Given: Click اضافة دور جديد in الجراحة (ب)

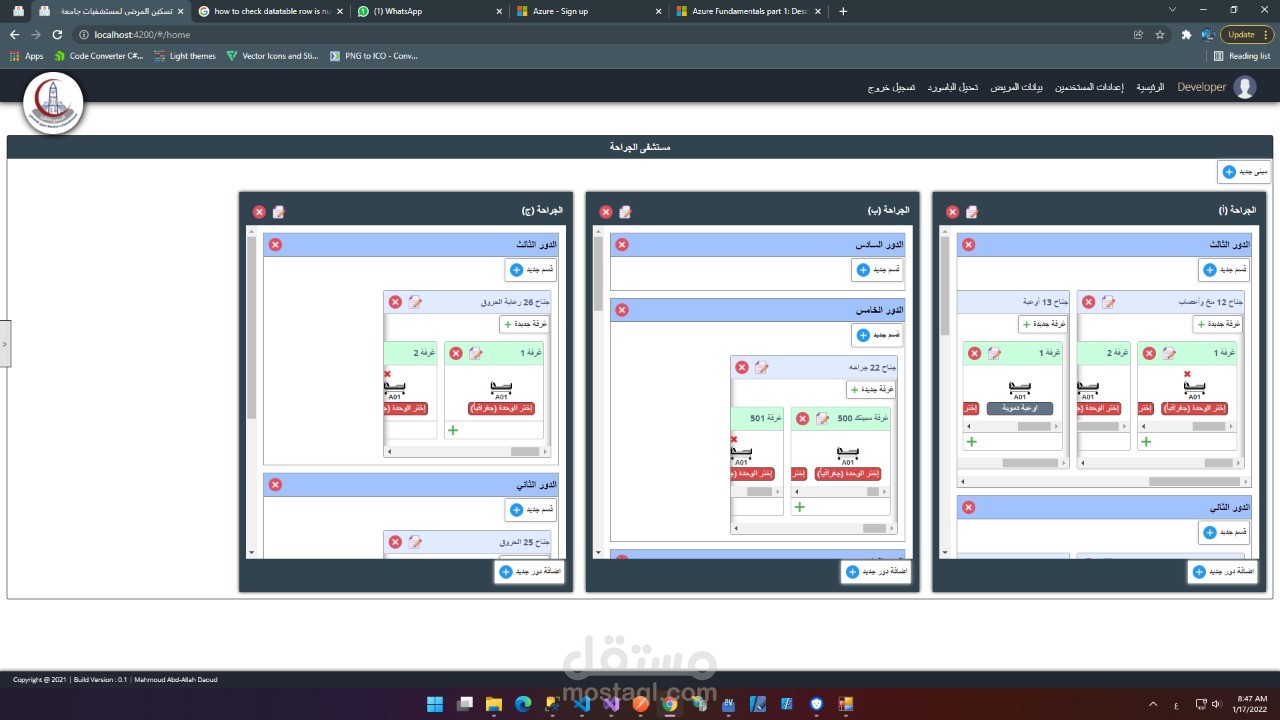Looking at the screenshot, I should click(x=876, y=571).
